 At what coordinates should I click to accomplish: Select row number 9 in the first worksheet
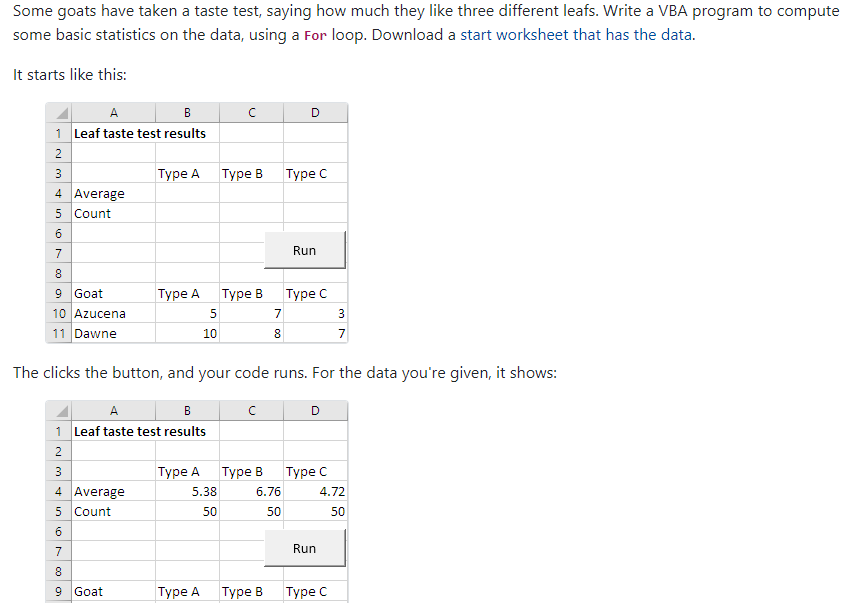pos(58,293)
